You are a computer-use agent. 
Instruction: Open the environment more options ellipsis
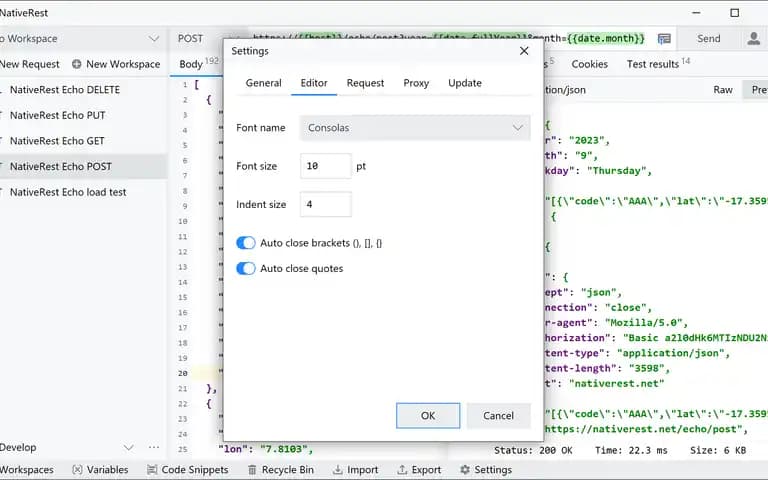154,447
